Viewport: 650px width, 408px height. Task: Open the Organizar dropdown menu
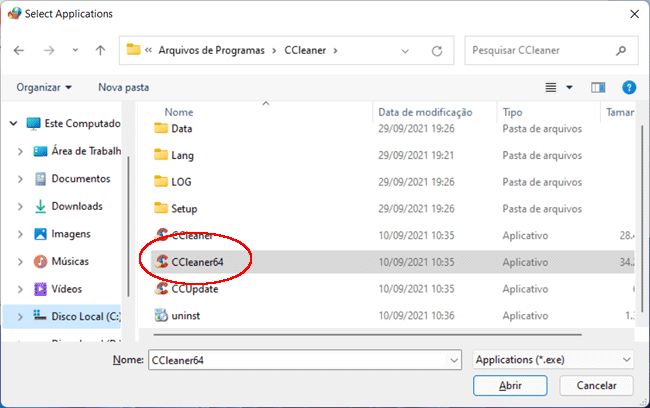click(44, 88)
